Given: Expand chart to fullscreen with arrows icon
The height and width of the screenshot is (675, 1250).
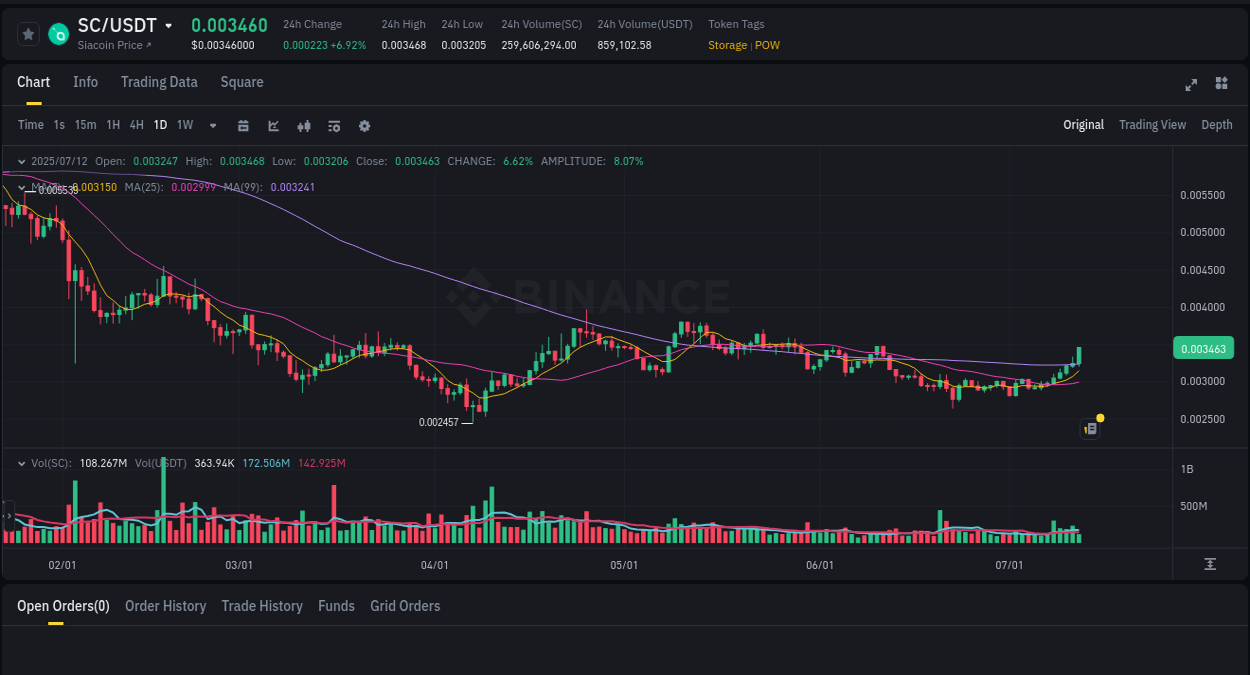Looking at the screenshot, I should (x=1190, y=85).
